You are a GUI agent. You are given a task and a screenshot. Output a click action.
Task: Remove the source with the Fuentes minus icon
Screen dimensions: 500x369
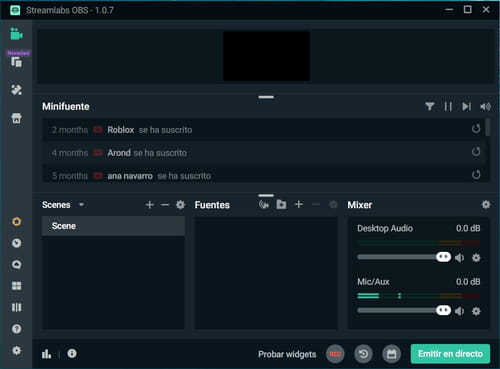(316, 204)
